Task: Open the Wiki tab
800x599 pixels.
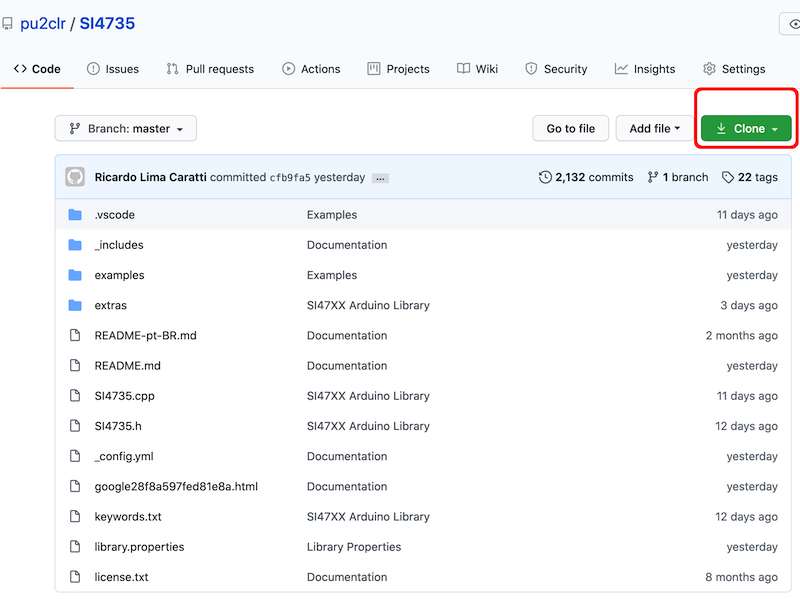Action: 478,69
